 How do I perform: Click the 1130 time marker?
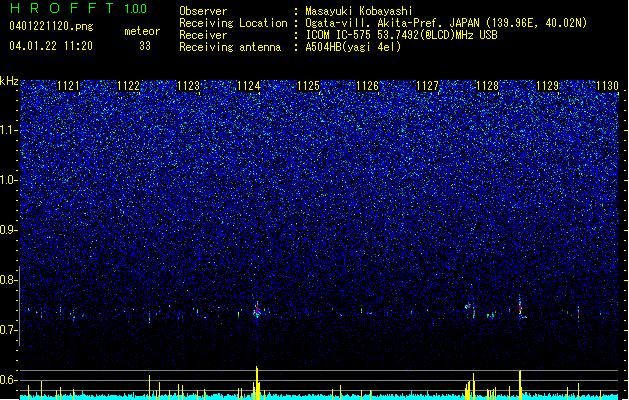(x=607, y=86)
